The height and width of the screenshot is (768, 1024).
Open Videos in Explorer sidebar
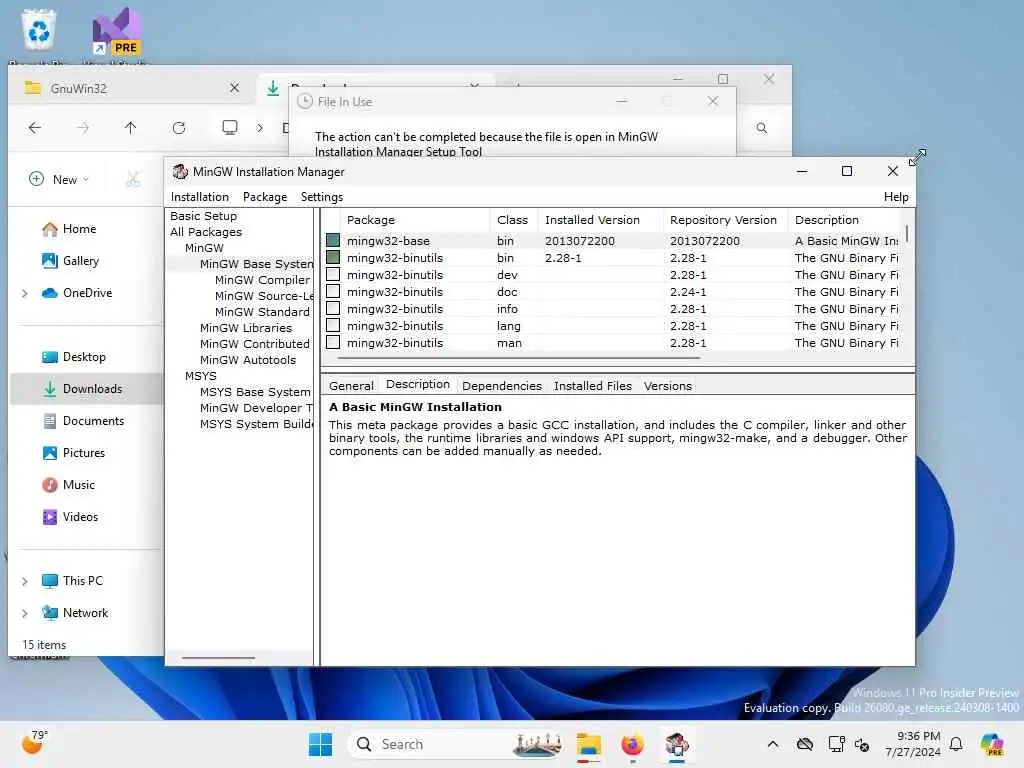pyautogui.click(x=71, y=517)
